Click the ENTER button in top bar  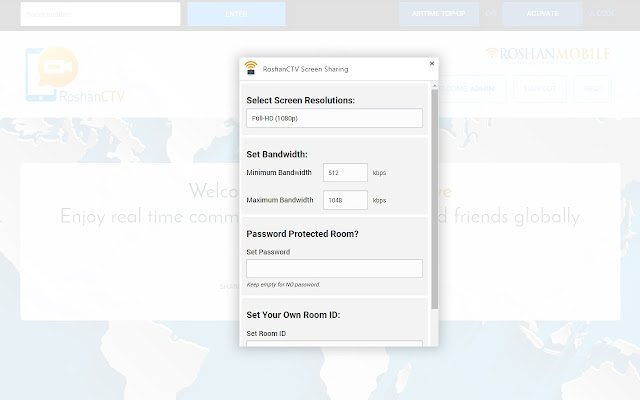point(236,14)
